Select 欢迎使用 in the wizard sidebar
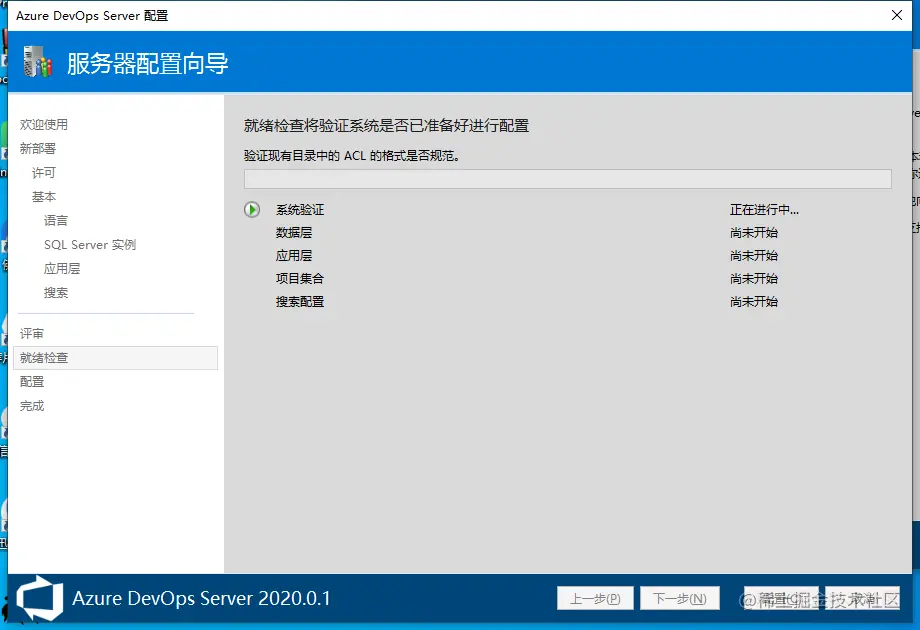 coord(44,124)
